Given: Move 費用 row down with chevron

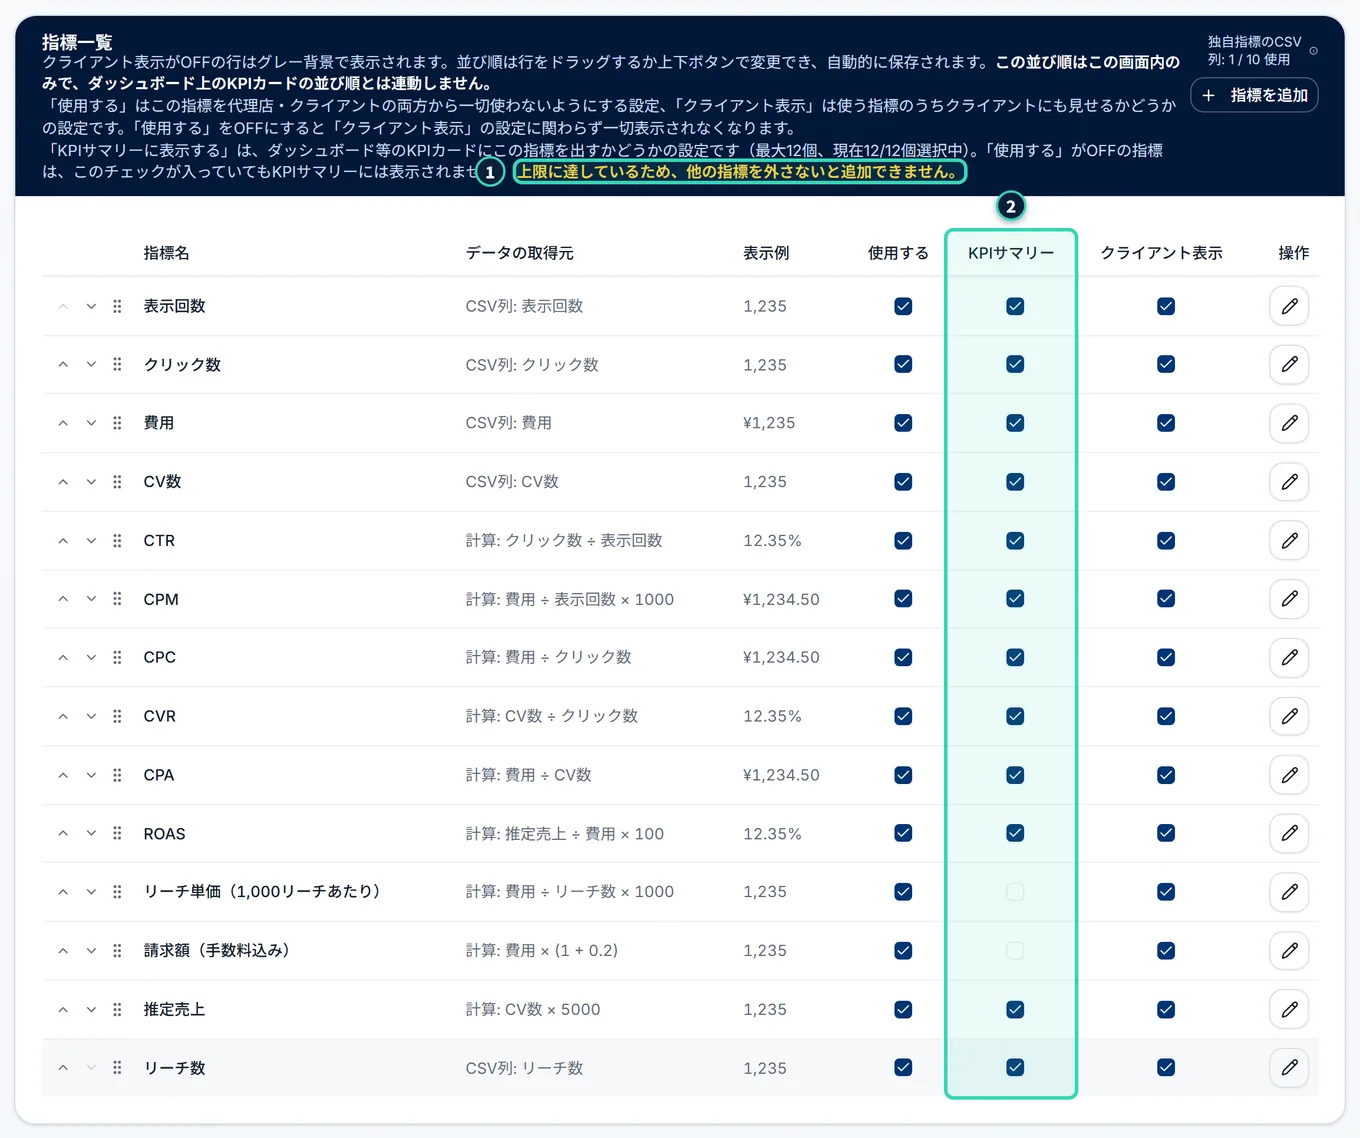Looking at the screenshot, I should click(91, 423).
